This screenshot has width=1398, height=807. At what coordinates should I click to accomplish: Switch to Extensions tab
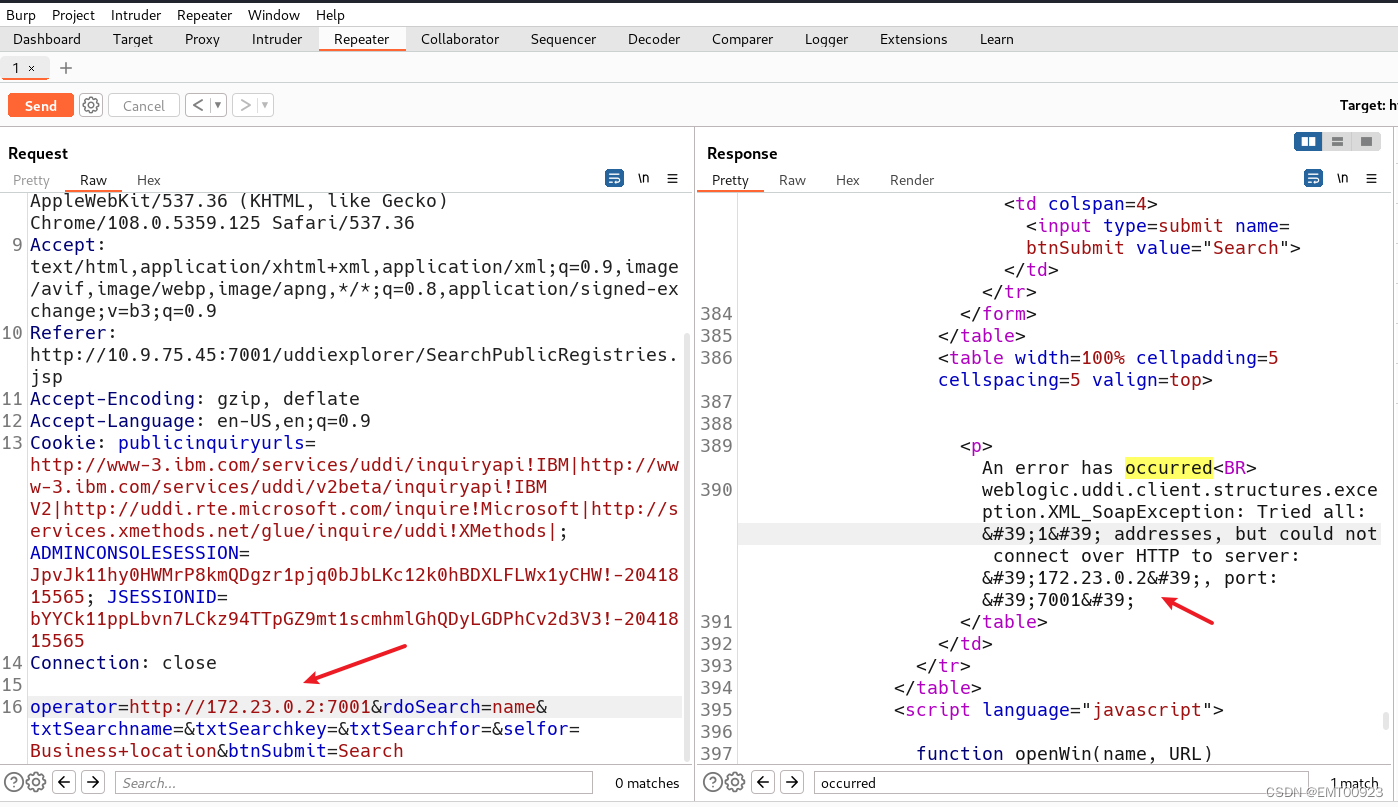click(x=914, y=39)
